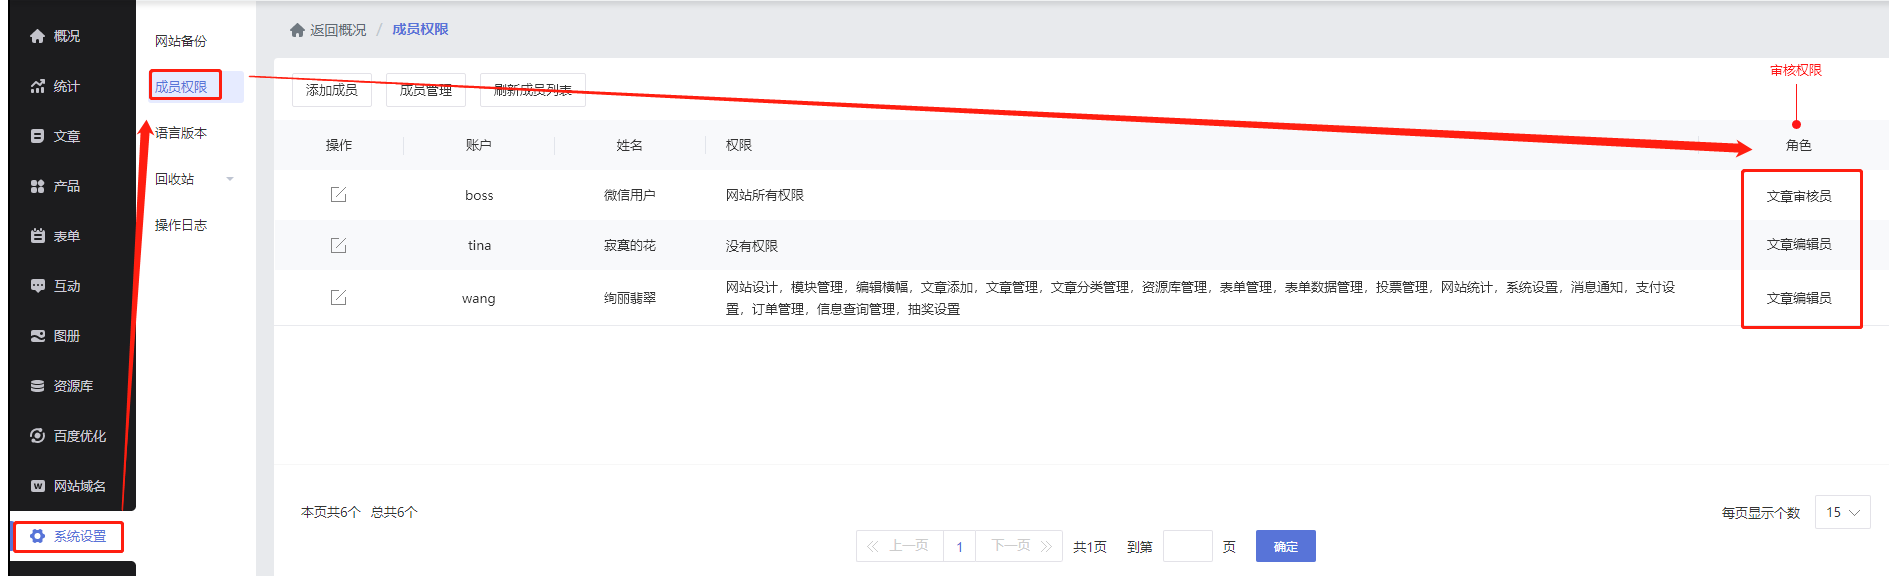Open the 资源库 sidebar menu
Screen dimensions: 1889x576
click(72, 386)
